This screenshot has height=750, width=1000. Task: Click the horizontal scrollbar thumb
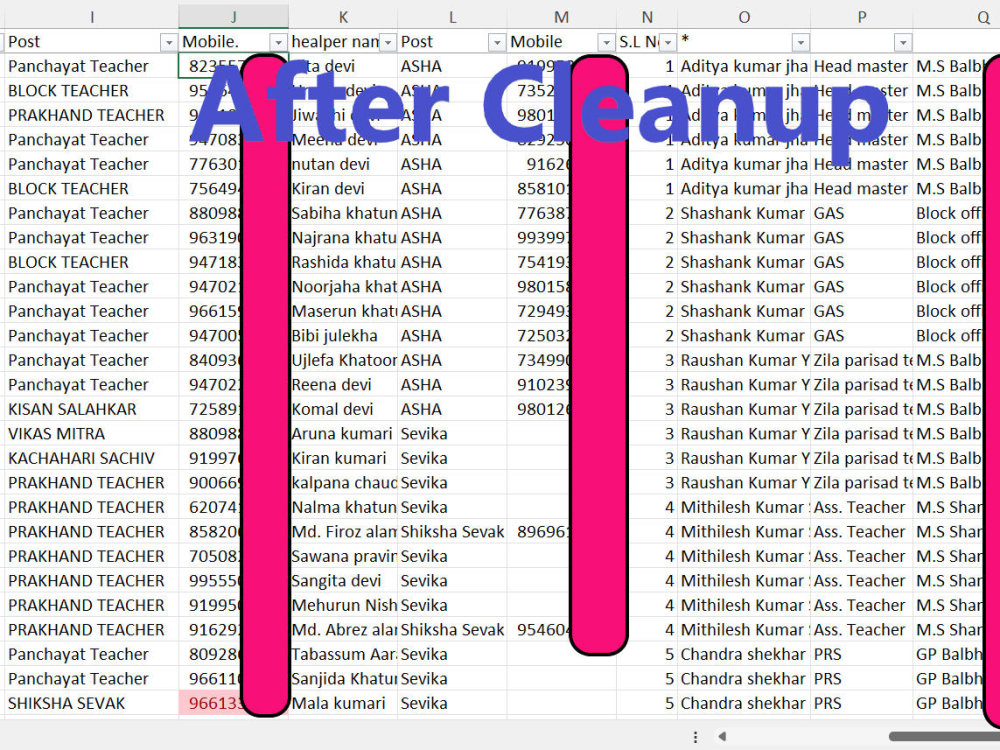(944, 736)
